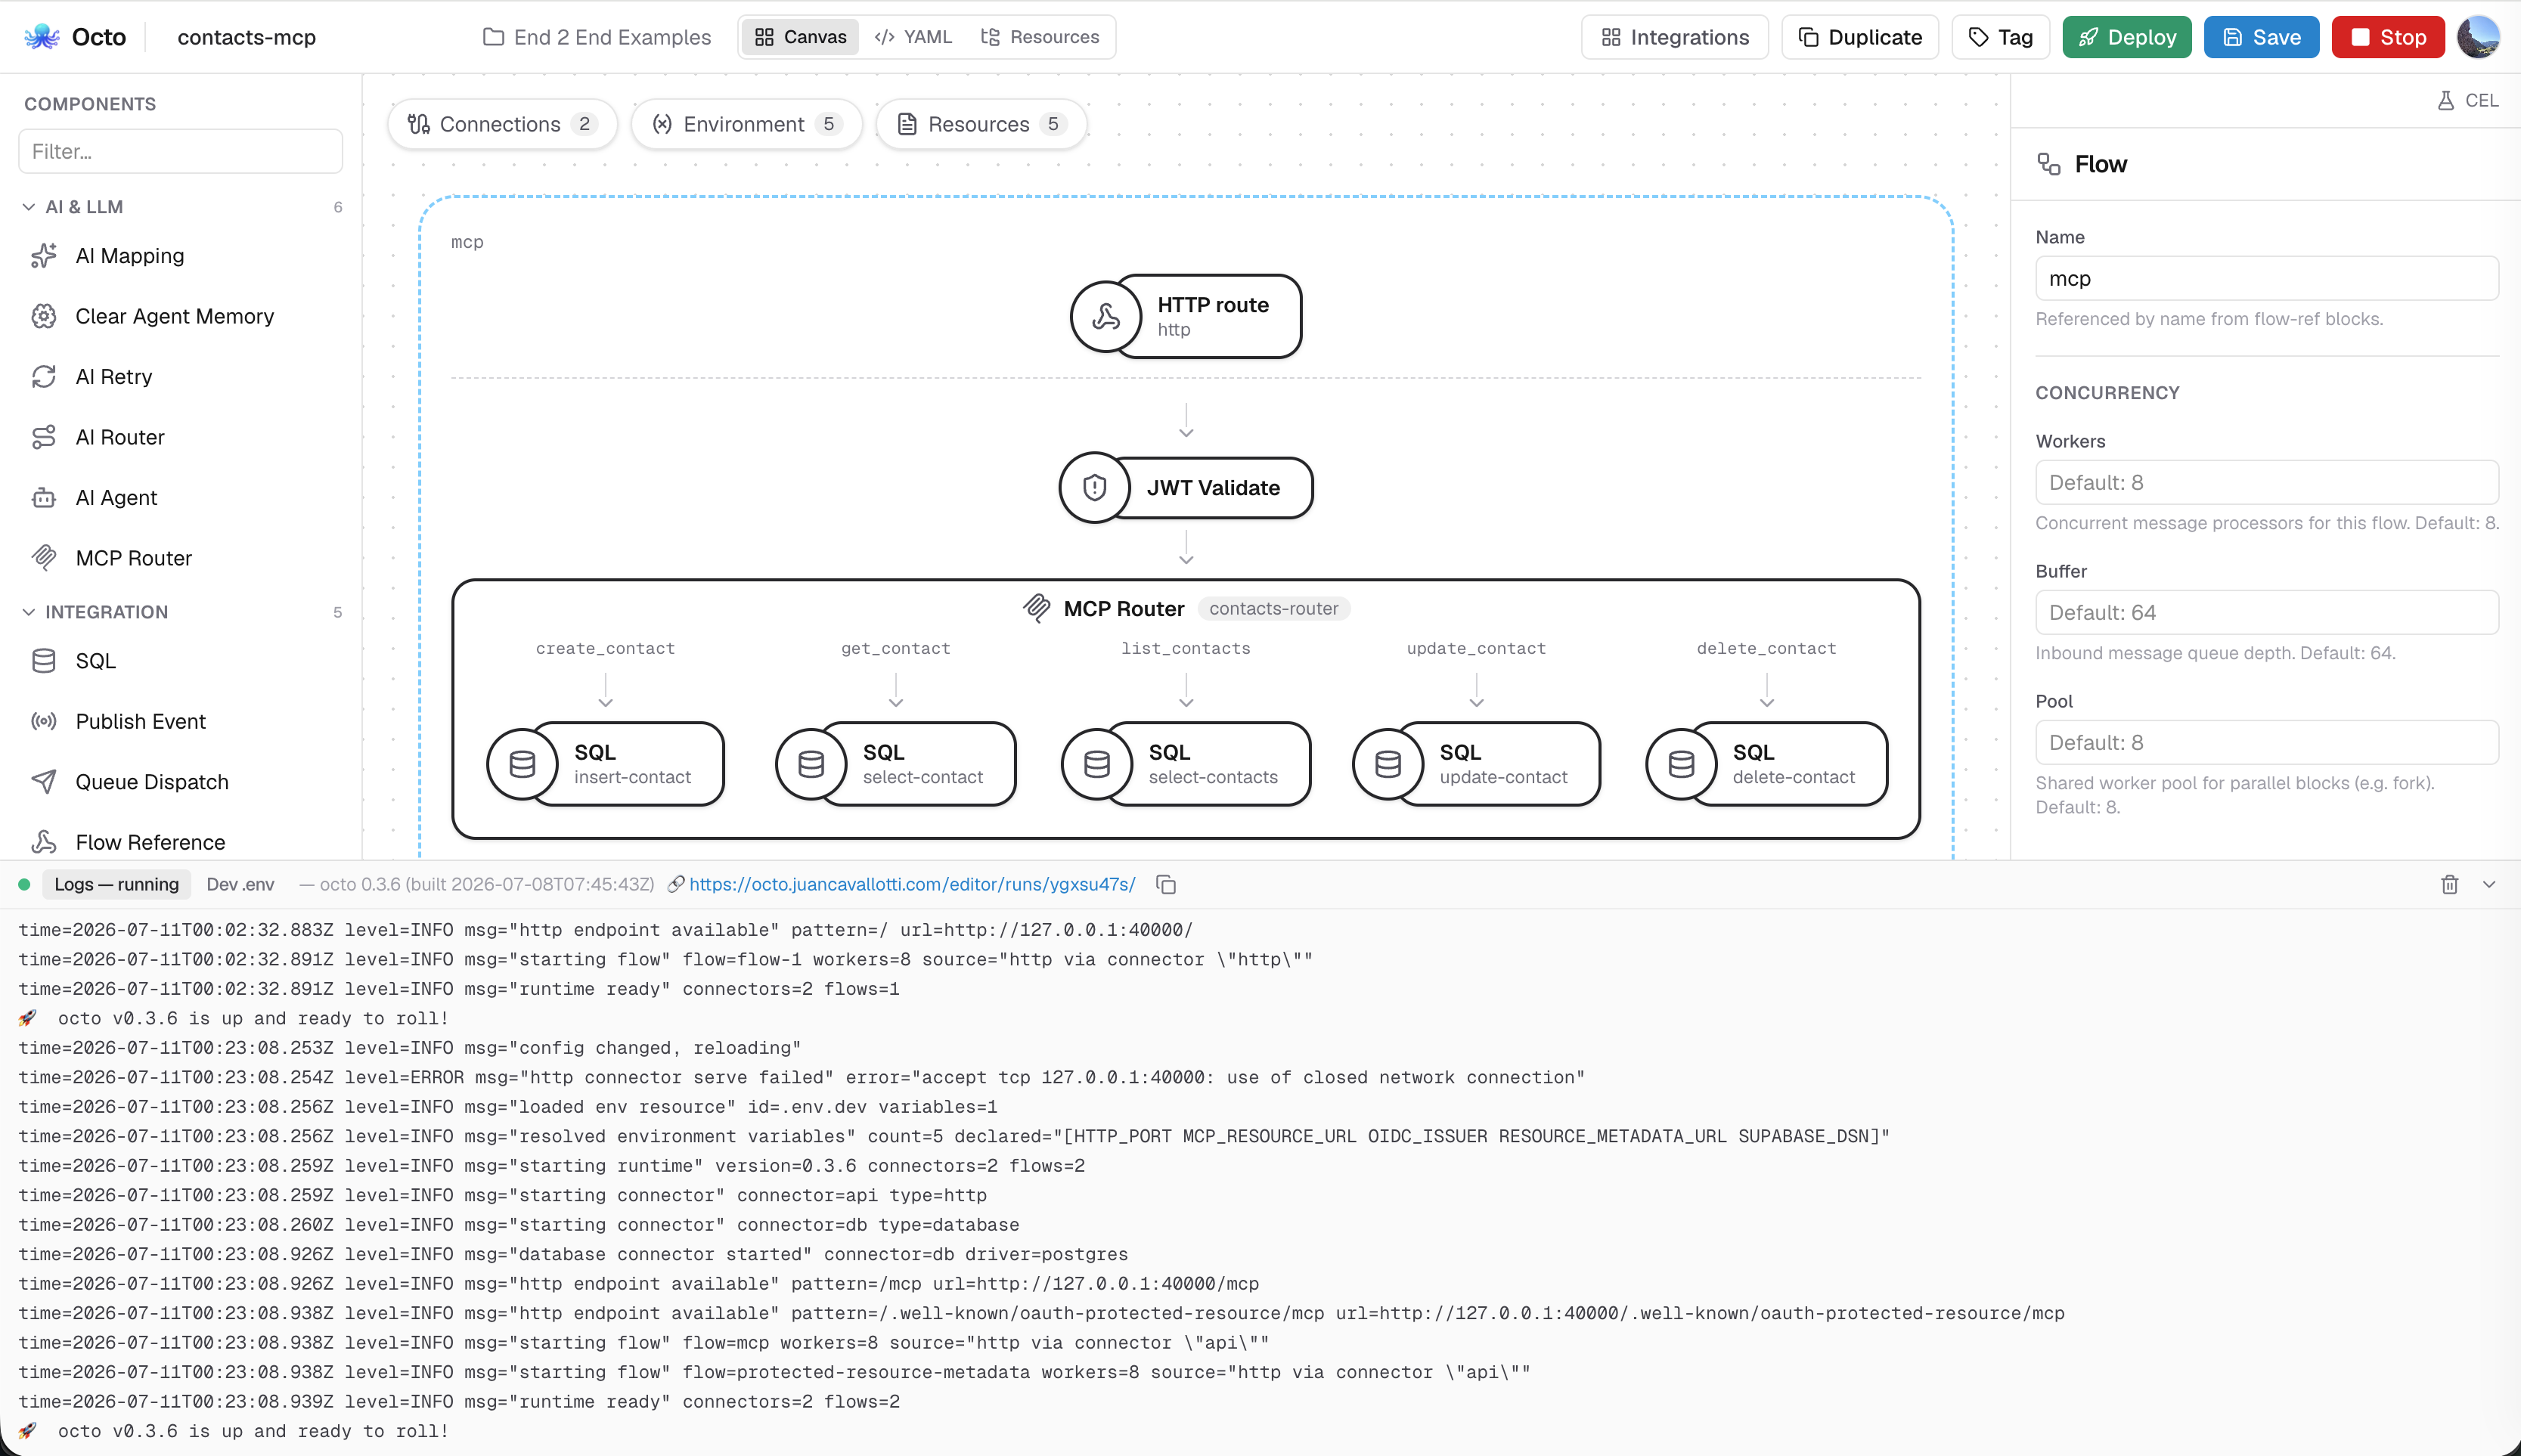Collapse the AI & LLM section

[29, 207]
